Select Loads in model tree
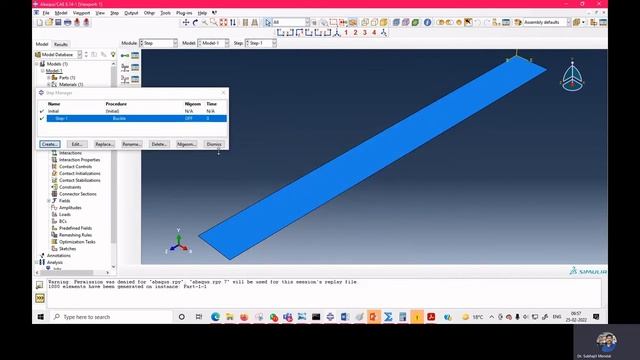640x360 pixels. click(64, 214)
